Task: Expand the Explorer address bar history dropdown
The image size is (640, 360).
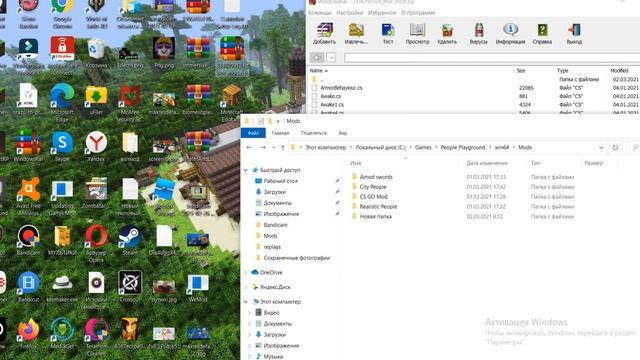Action: [601, 147]
